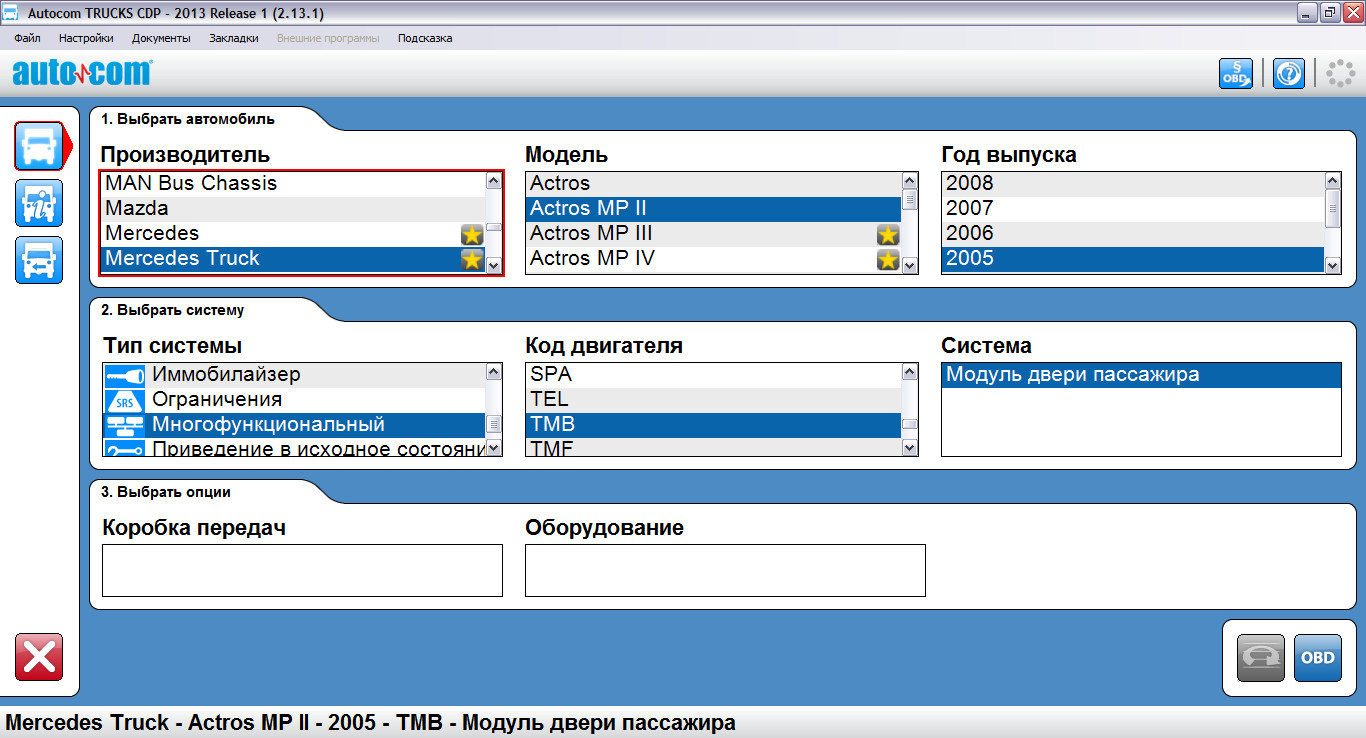
Task: Click the Тип системы scrollbar thumb
Action: [493, 424]
